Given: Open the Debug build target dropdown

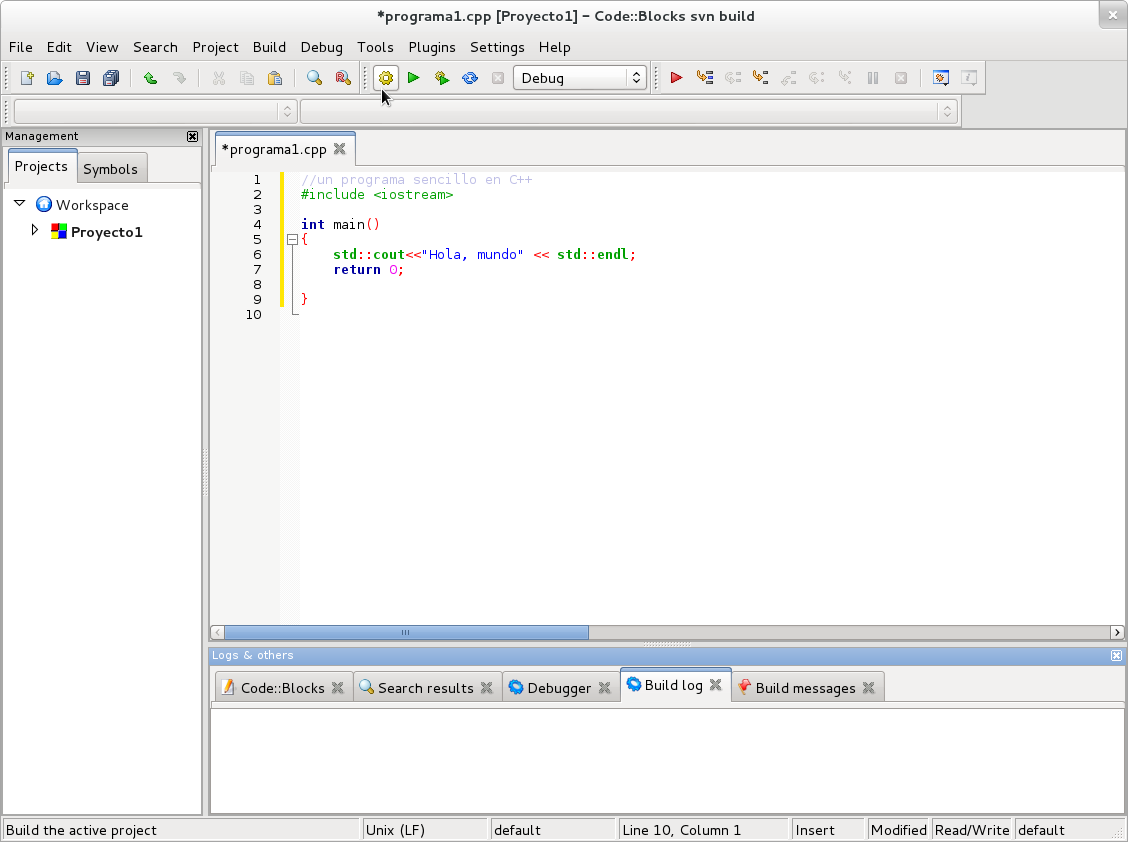Looking at the screenshot, I should (637, 77).
